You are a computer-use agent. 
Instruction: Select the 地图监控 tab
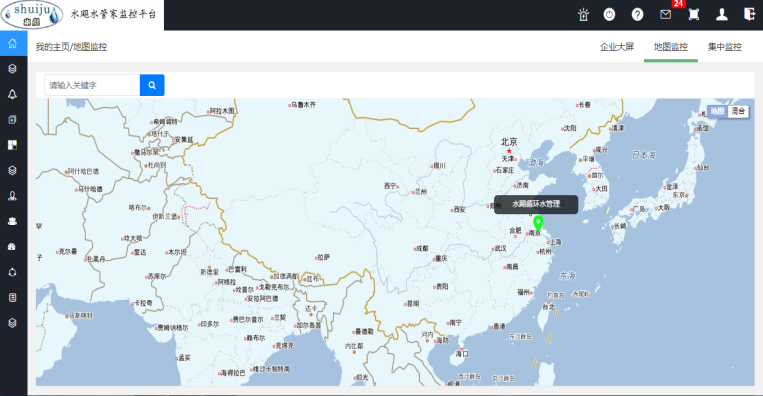click(671, 47)
